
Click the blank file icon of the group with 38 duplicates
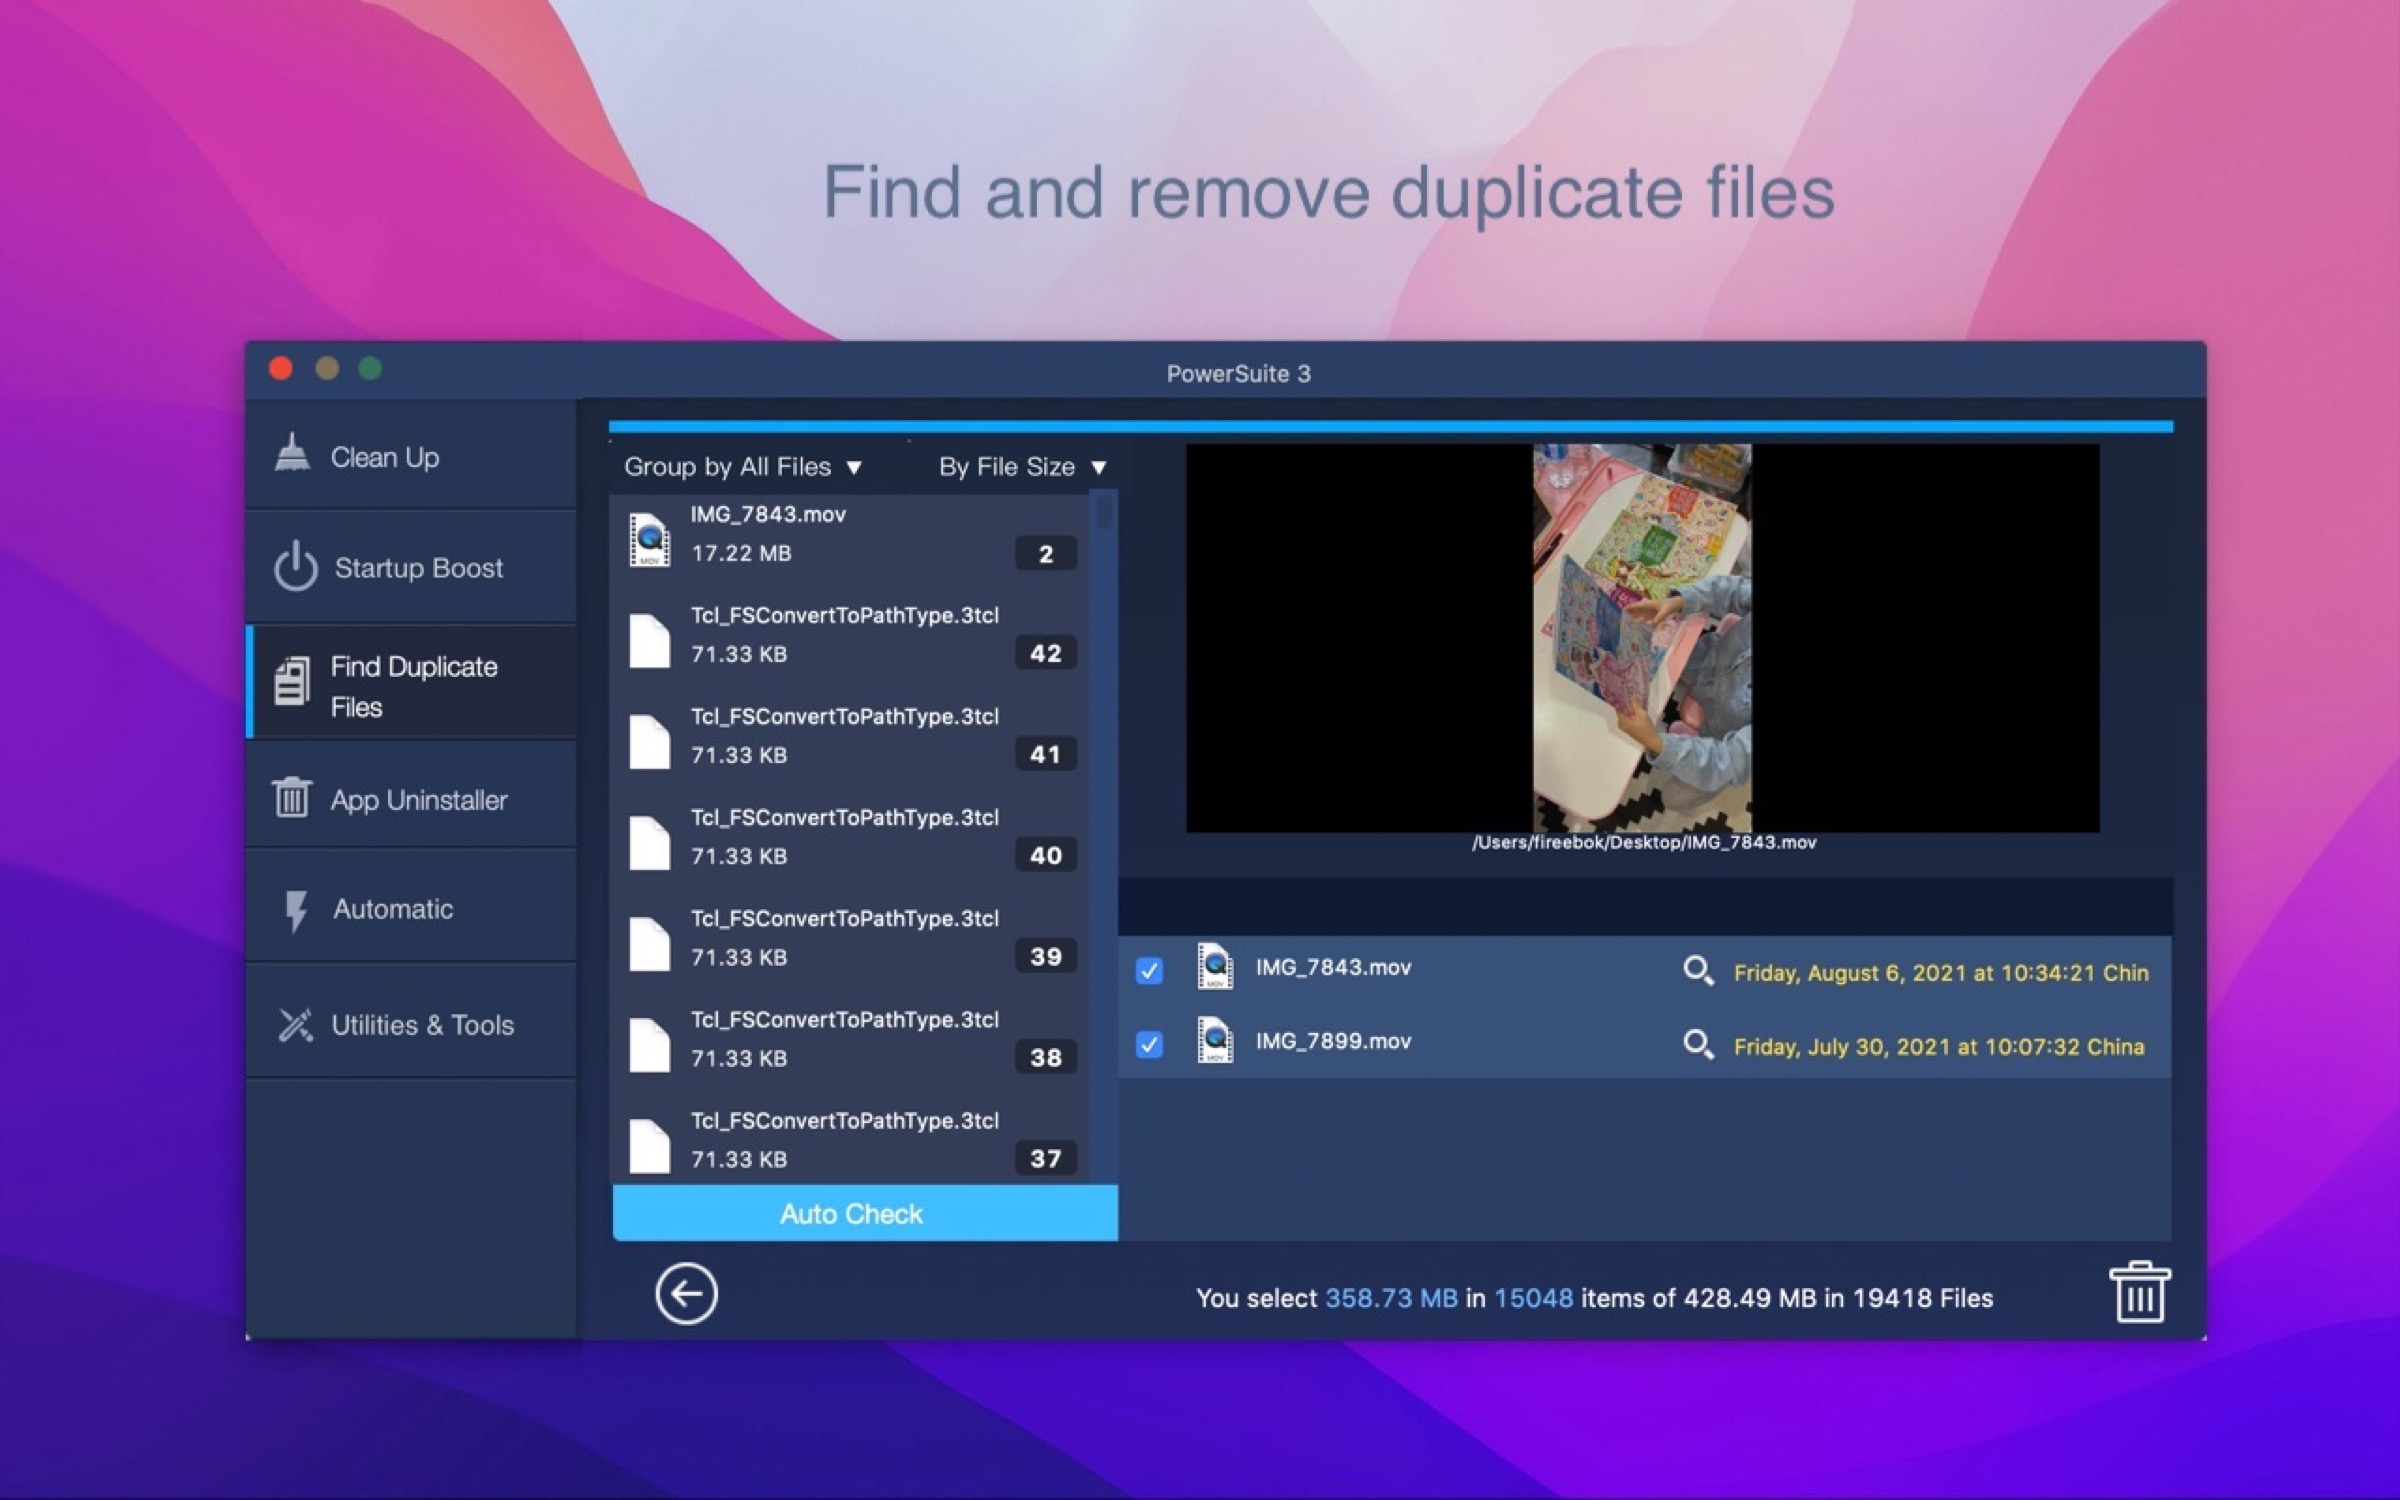coord(649,1044)
